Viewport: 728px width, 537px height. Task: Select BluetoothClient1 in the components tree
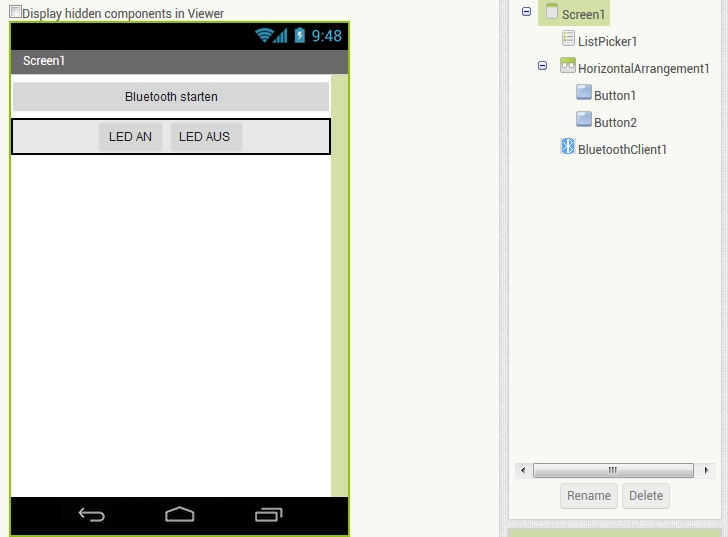coord(622,149)
